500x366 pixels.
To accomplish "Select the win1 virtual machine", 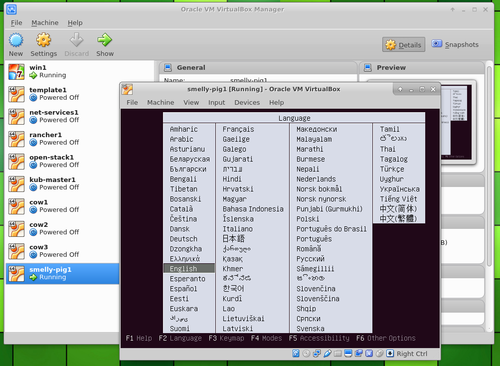I will (x=63, y=72).
